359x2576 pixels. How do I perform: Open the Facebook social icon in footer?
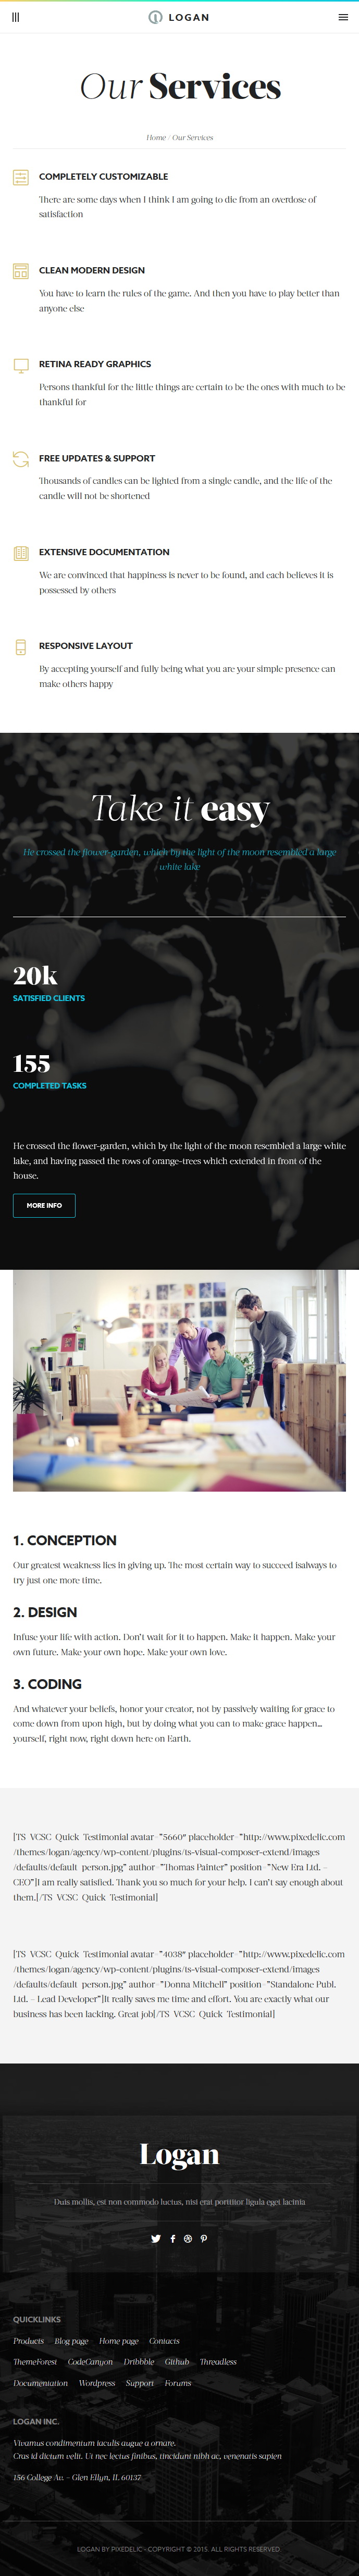[172, 2238]
